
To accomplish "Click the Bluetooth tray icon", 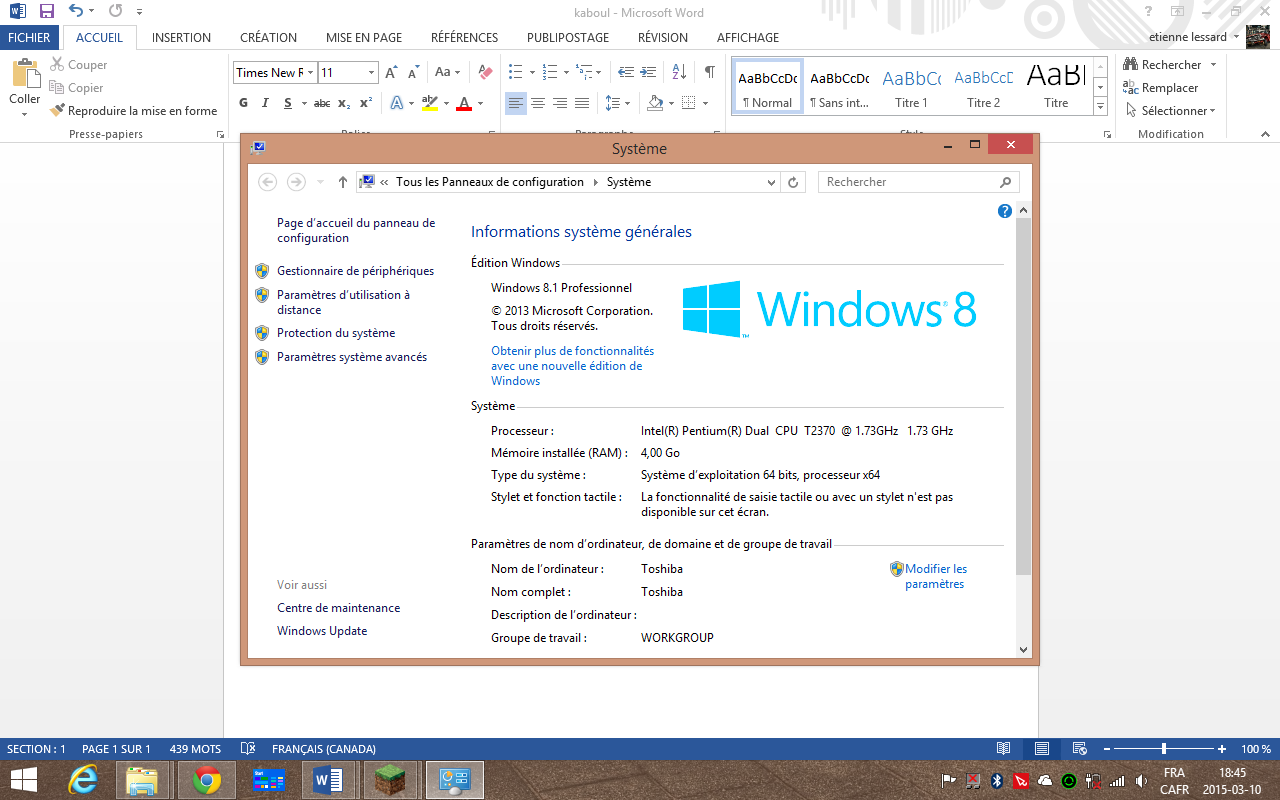I will 997,780.
